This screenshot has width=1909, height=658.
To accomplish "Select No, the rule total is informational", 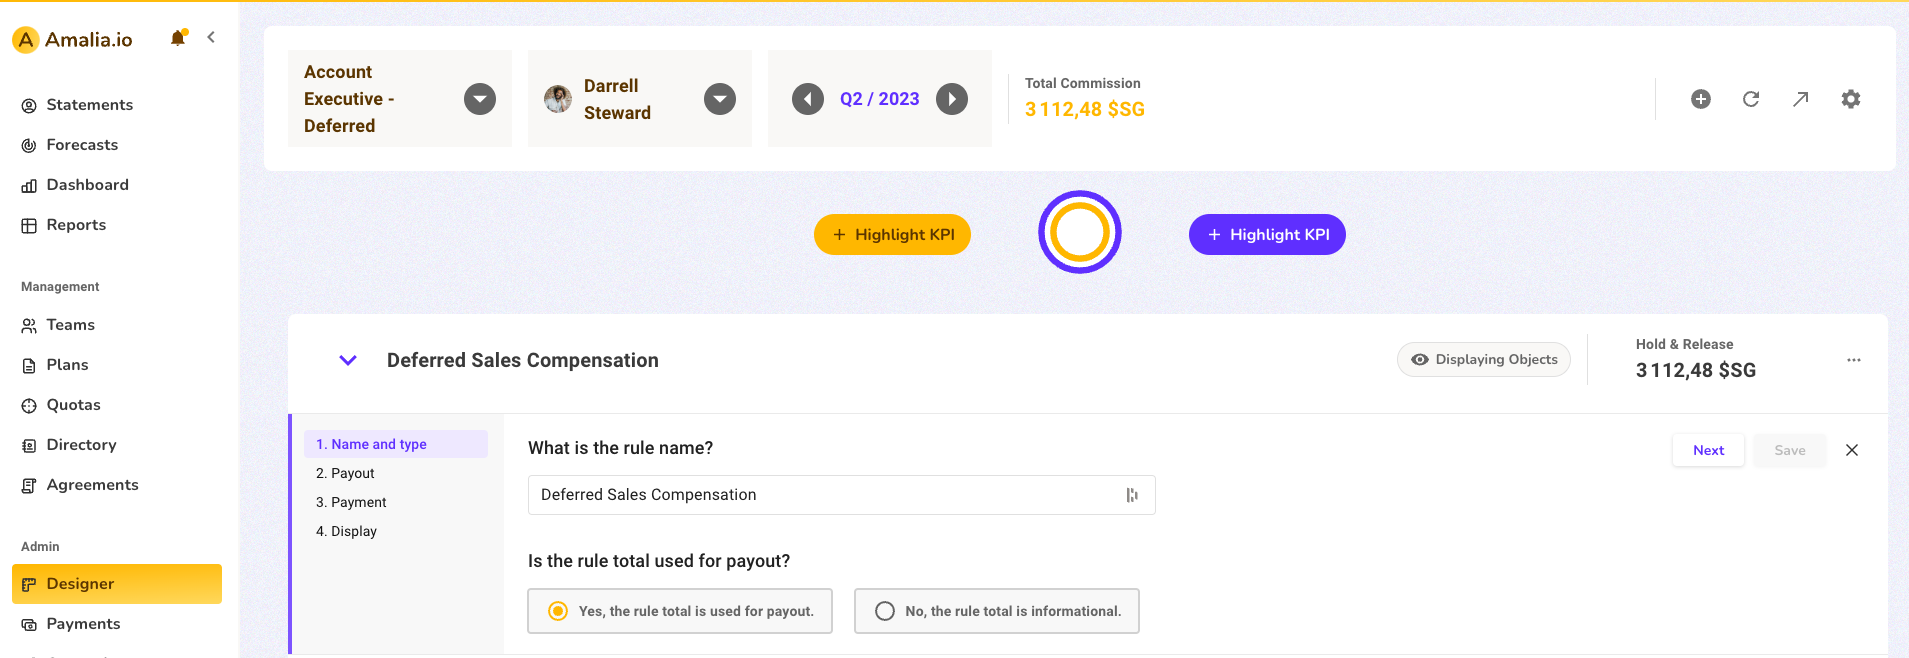I will tap(997, 611).
